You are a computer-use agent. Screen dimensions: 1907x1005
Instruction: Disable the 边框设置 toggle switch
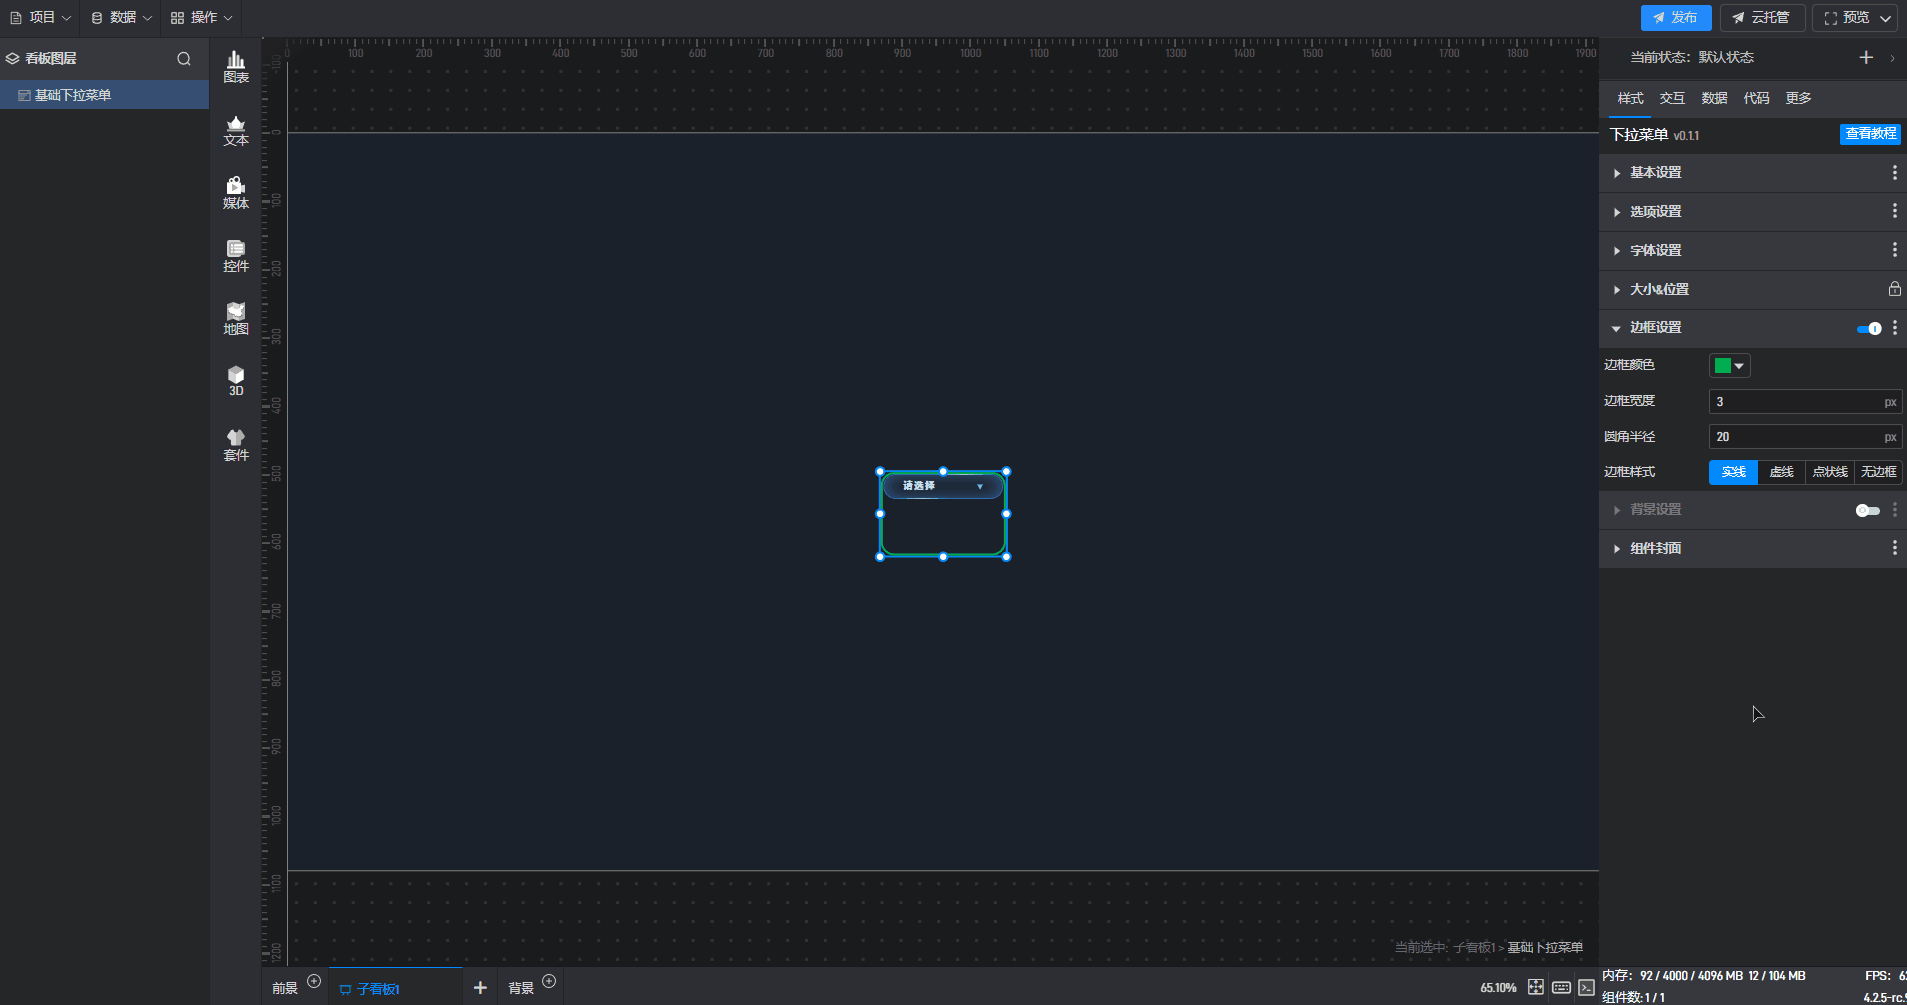pyautogui.click(x=1868, y=328)
